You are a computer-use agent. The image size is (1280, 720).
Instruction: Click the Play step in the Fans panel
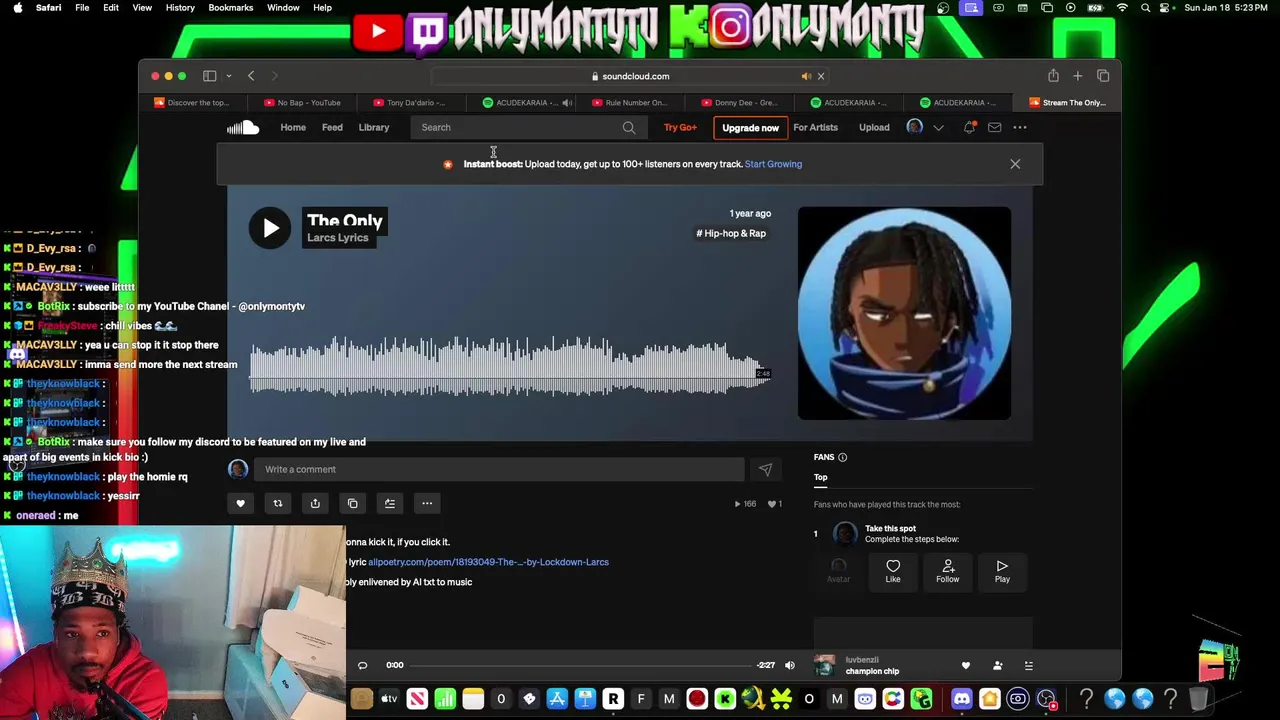tap(1002, 571)
